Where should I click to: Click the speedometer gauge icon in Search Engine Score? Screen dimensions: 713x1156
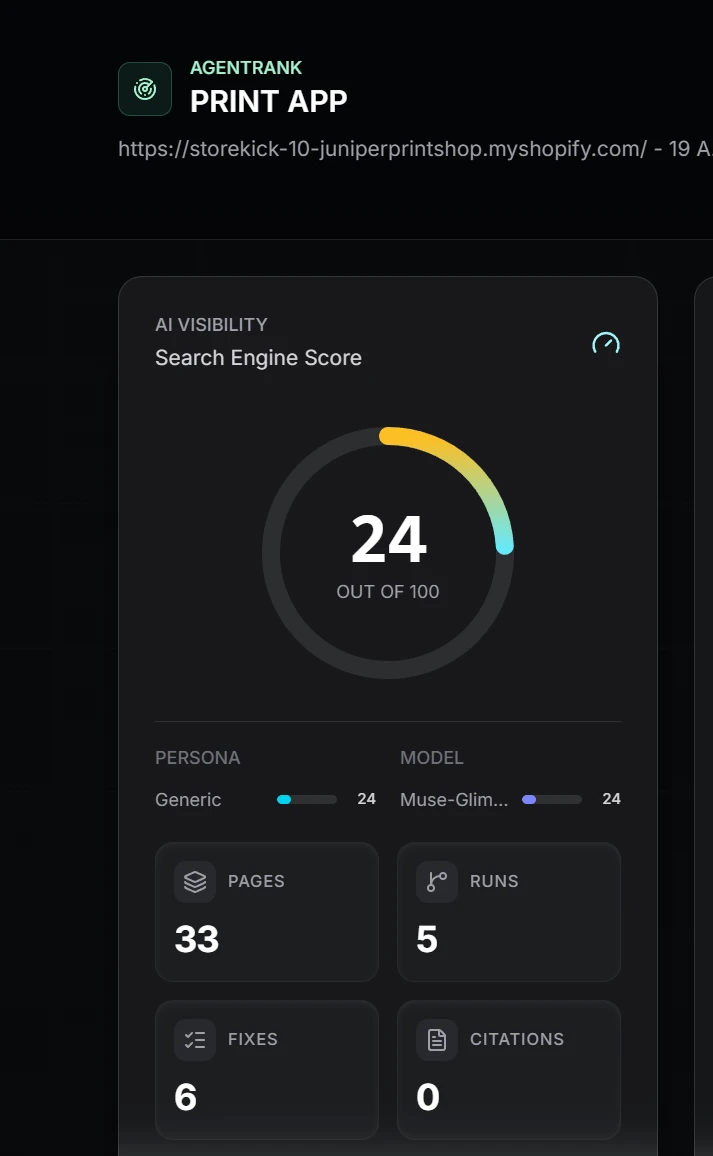coord(606,344)
